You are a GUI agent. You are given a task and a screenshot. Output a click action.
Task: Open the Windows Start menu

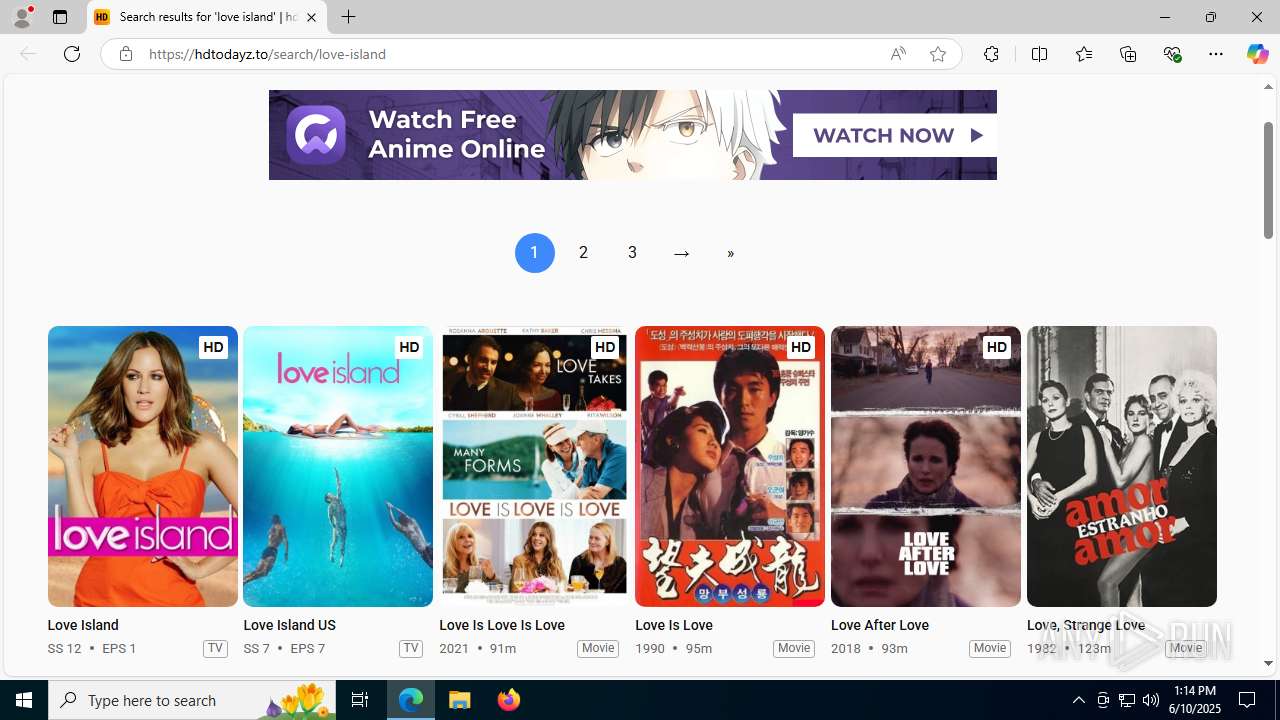click(x=24, y=700)
